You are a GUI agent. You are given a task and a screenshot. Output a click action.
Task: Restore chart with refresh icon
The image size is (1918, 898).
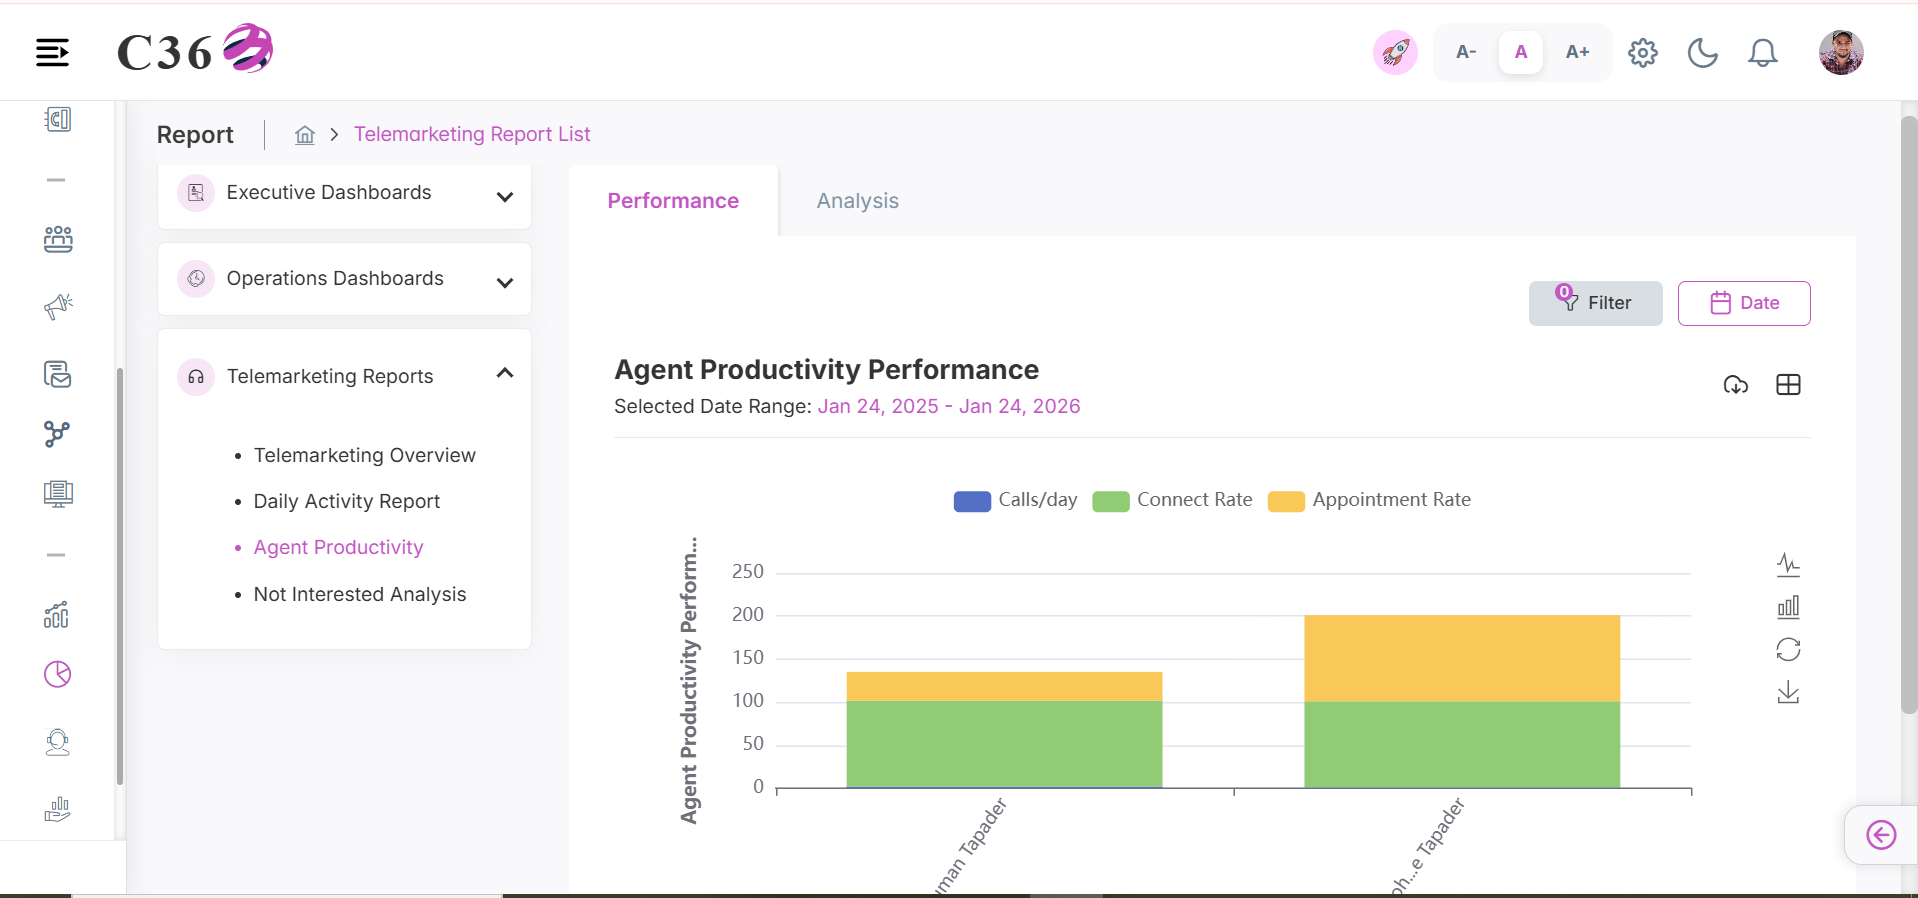click(1788, 650)
